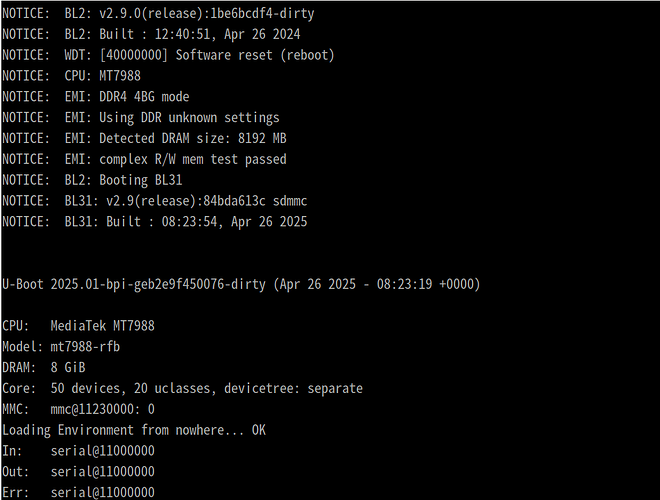Click the DRAM: 8 GiB line
This screenshot has height=500, width=660.
(44, 368)
